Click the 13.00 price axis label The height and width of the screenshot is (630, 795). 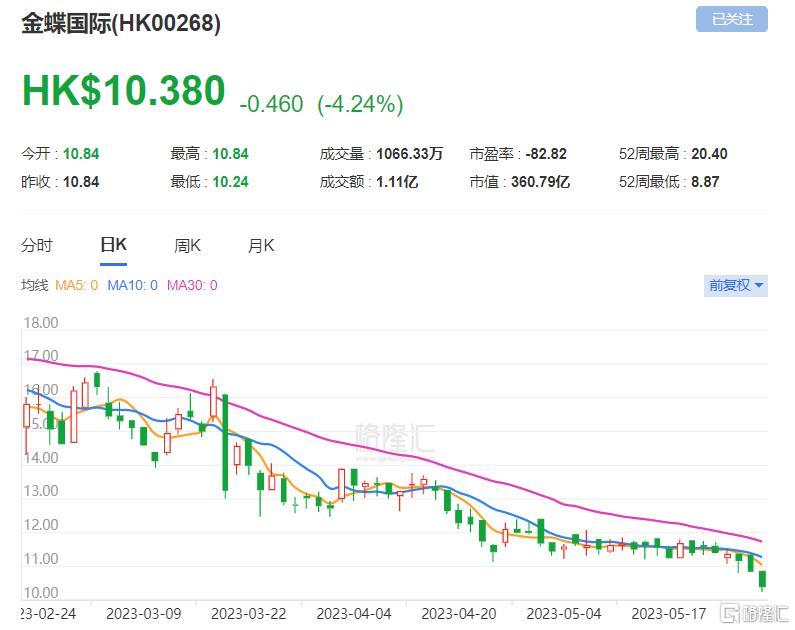coord(41,491)
